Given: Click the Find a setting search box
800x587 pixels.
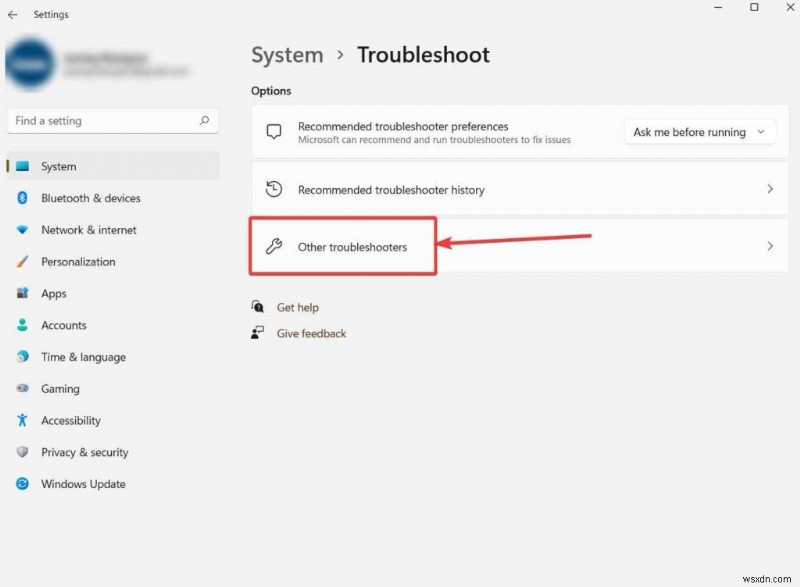Looking at the screenshot, I should coord(113,120).
